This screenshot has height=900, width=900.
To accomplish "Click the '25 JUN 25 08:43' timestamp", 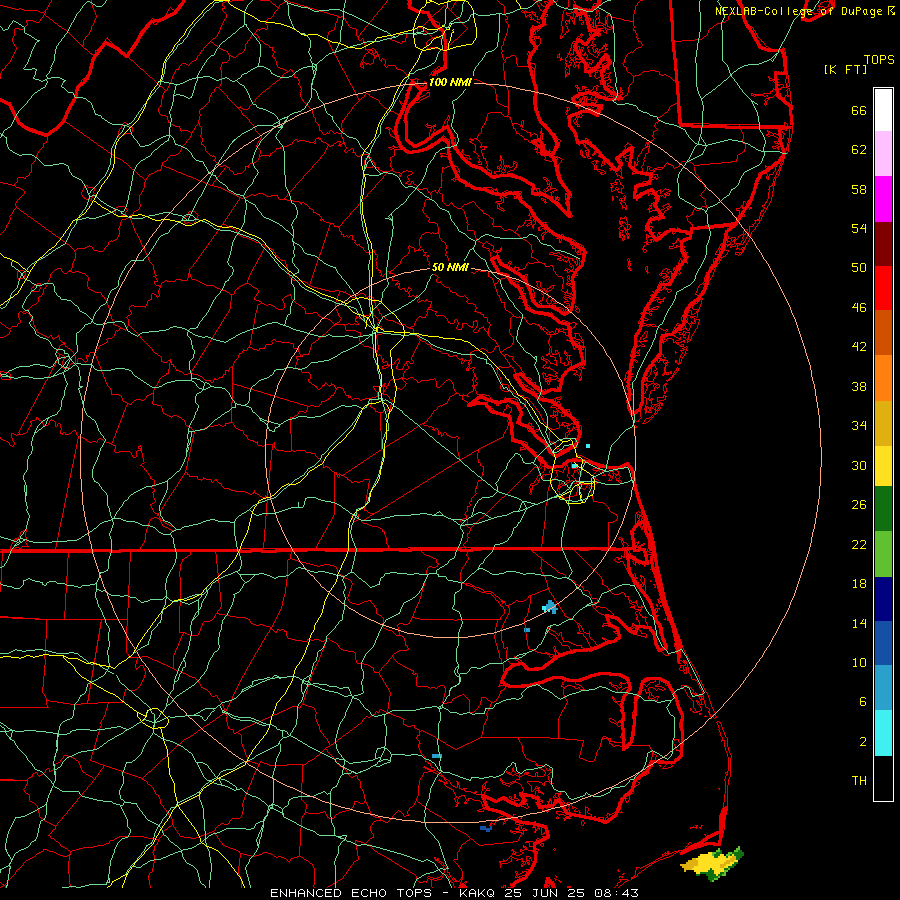I will (572, 893).
